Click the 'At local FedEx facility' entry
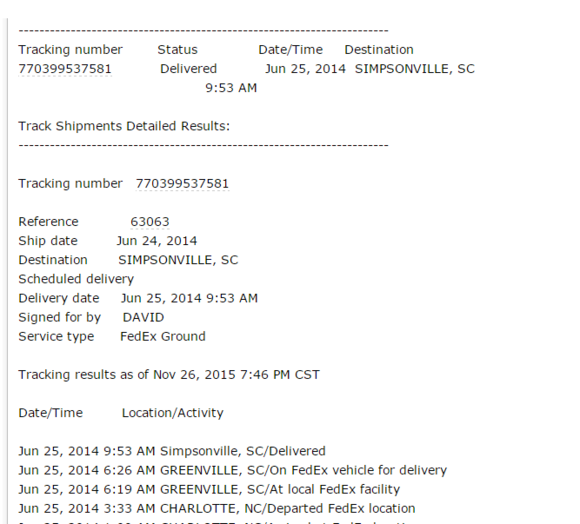The image size is (580, 524). (x=209, y=490)
